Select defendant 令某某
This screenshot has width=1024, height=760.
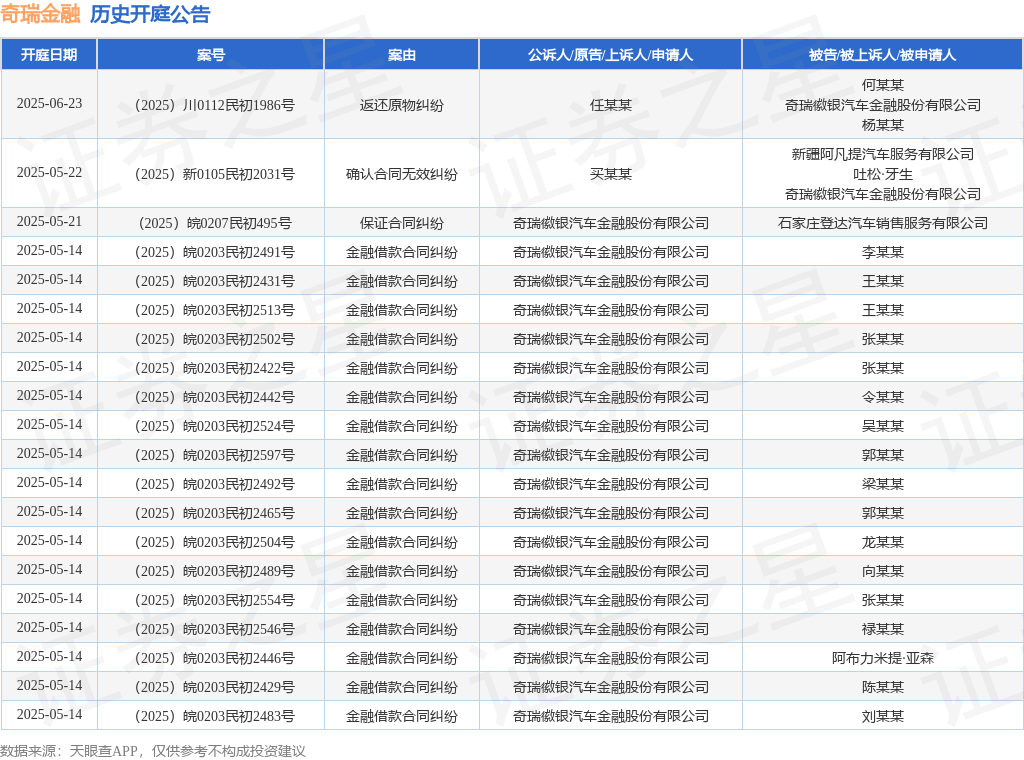coord(882,397)
